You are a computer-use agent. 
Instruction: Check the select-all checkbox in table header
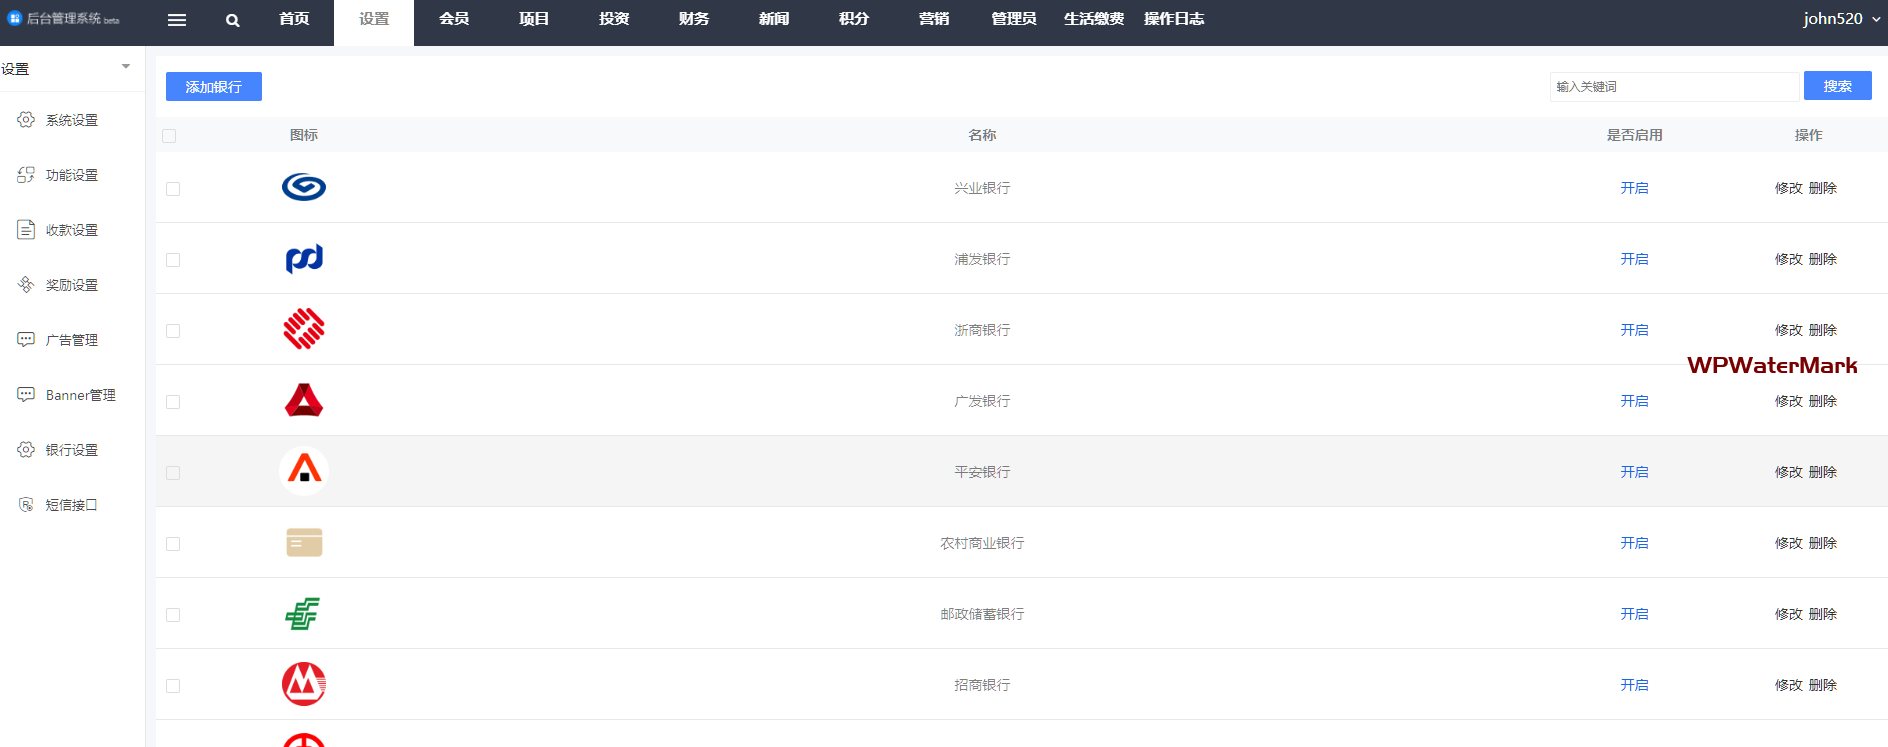[x=169, y=136]
